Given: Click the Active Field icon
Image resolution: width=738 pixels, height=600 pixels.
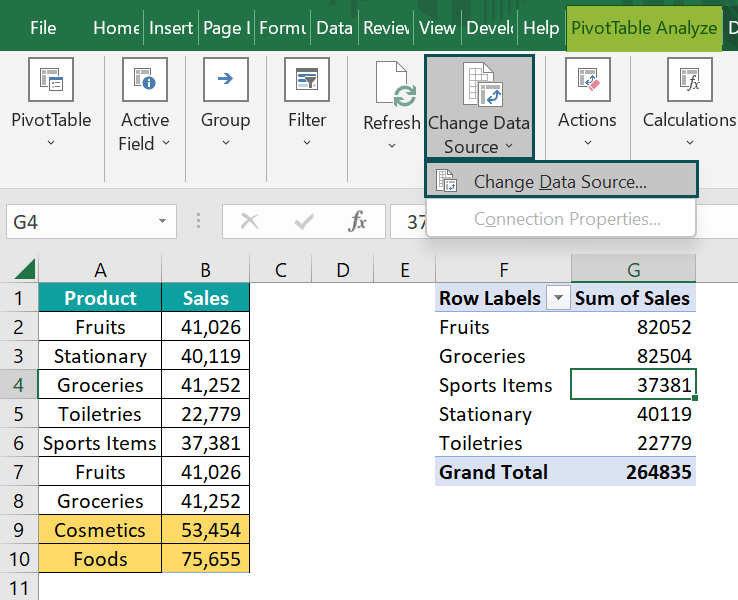Looking at the screenshot, I should coord(145,80).
